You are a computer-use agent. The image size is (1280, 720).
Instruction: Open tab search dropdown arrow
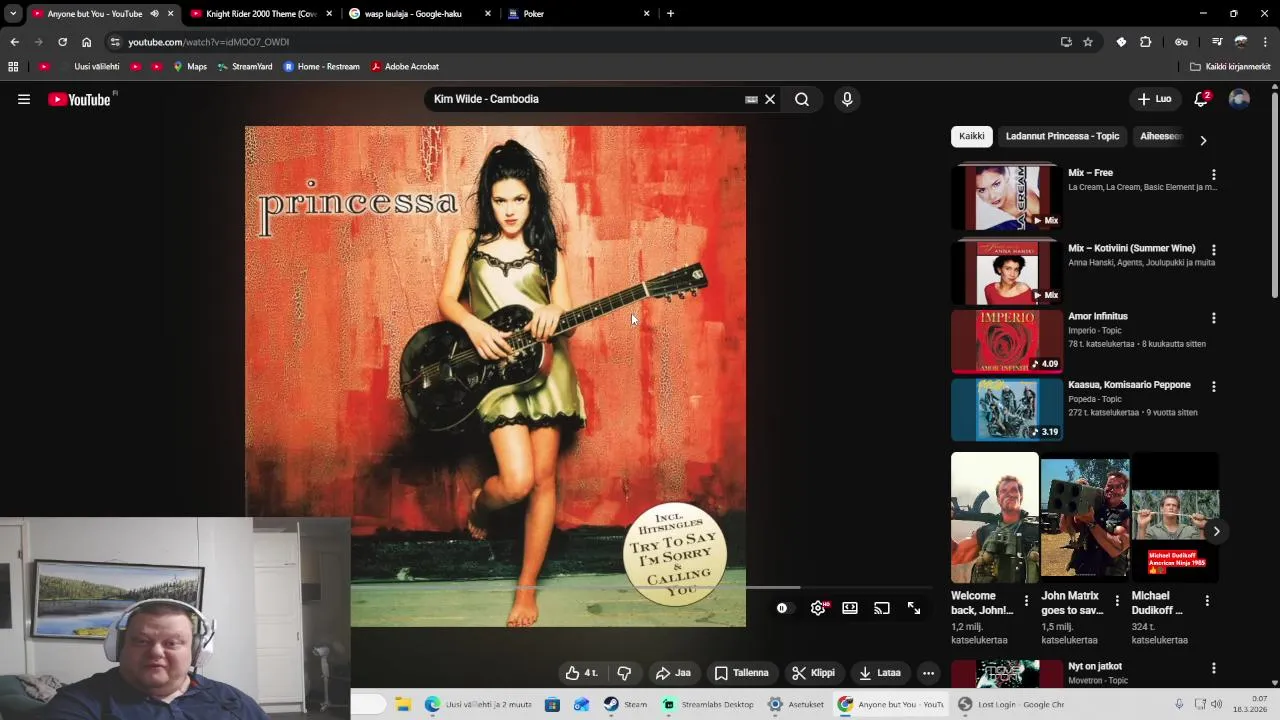(x=13, y=14)
